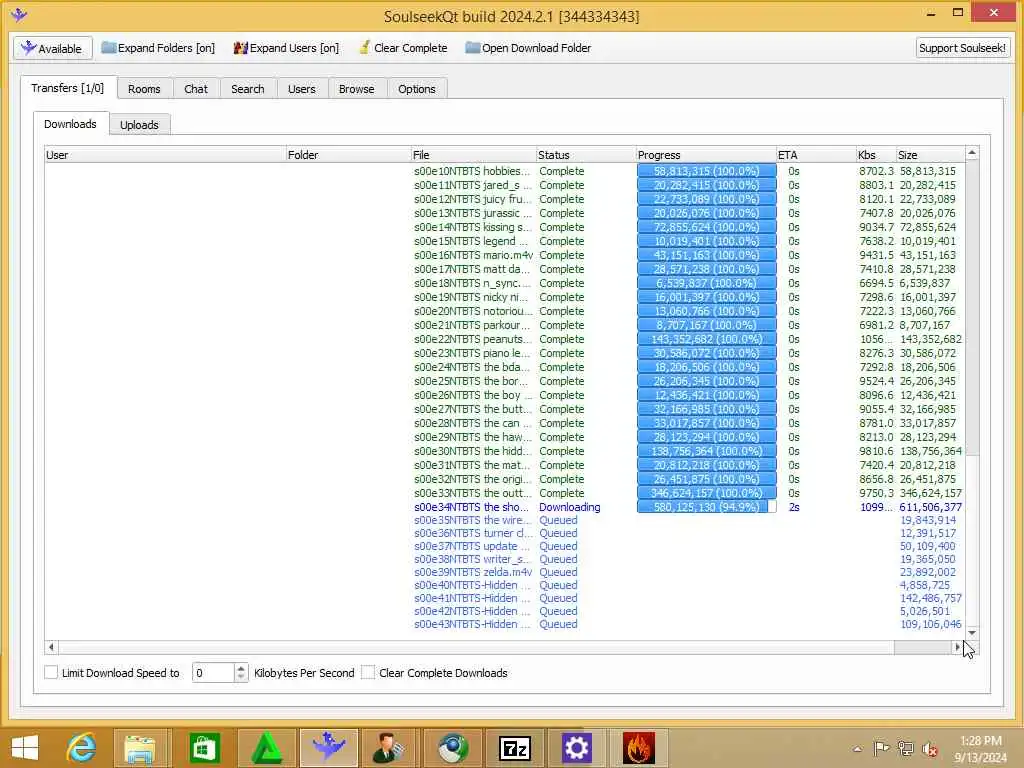Viewport: 1024px width, 768px height.
Task: Open 7-Zip from taskbar
Action: pyautogui.click(x=515, y=748)
